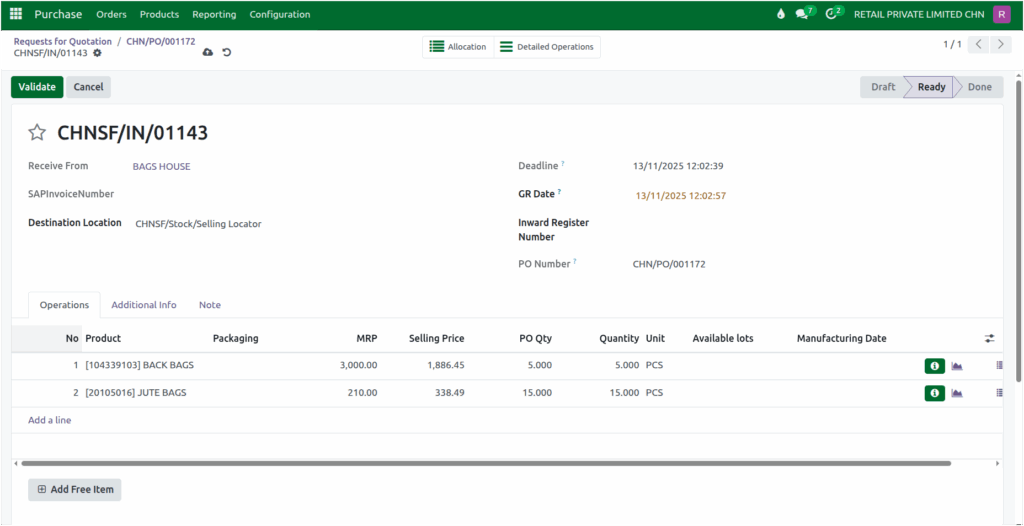Click the discard changes undo icon
The width and height of the screenshot is (1024, 526).
pos(227,52)
